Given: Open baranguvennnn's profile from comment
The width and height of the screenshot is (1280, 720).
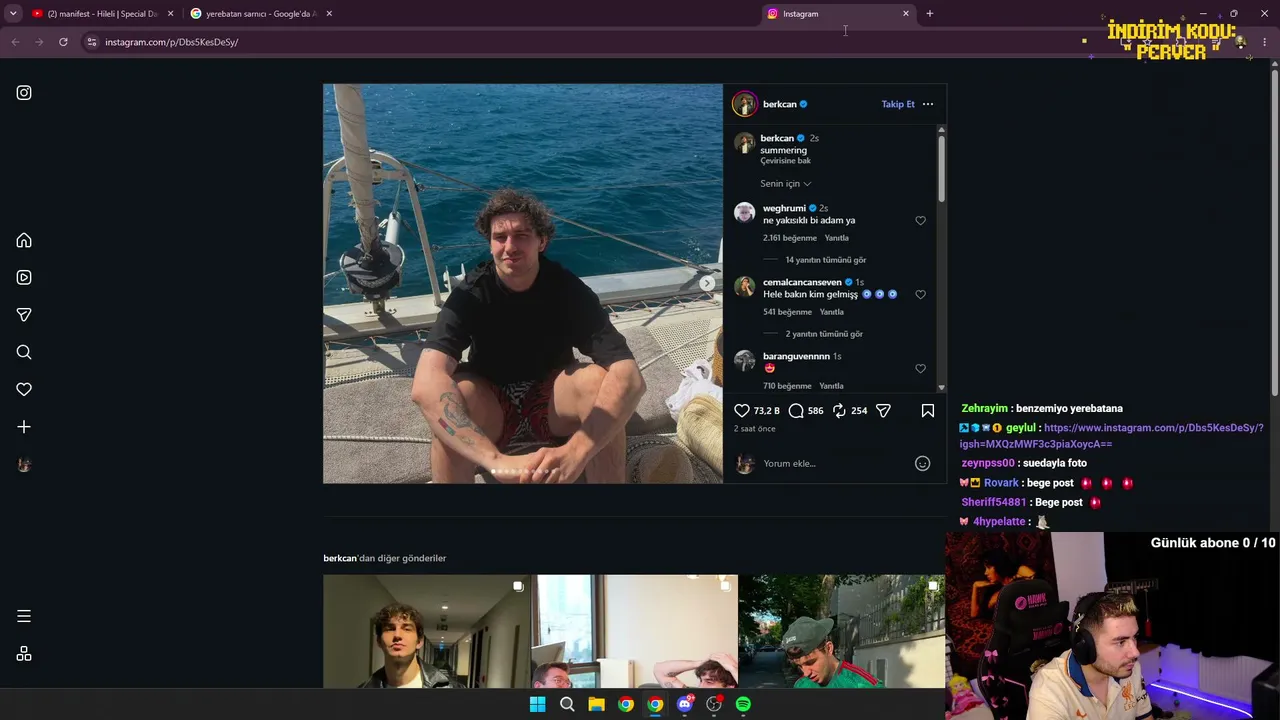Looking at the screenshot, I should (x=796, y=356).
